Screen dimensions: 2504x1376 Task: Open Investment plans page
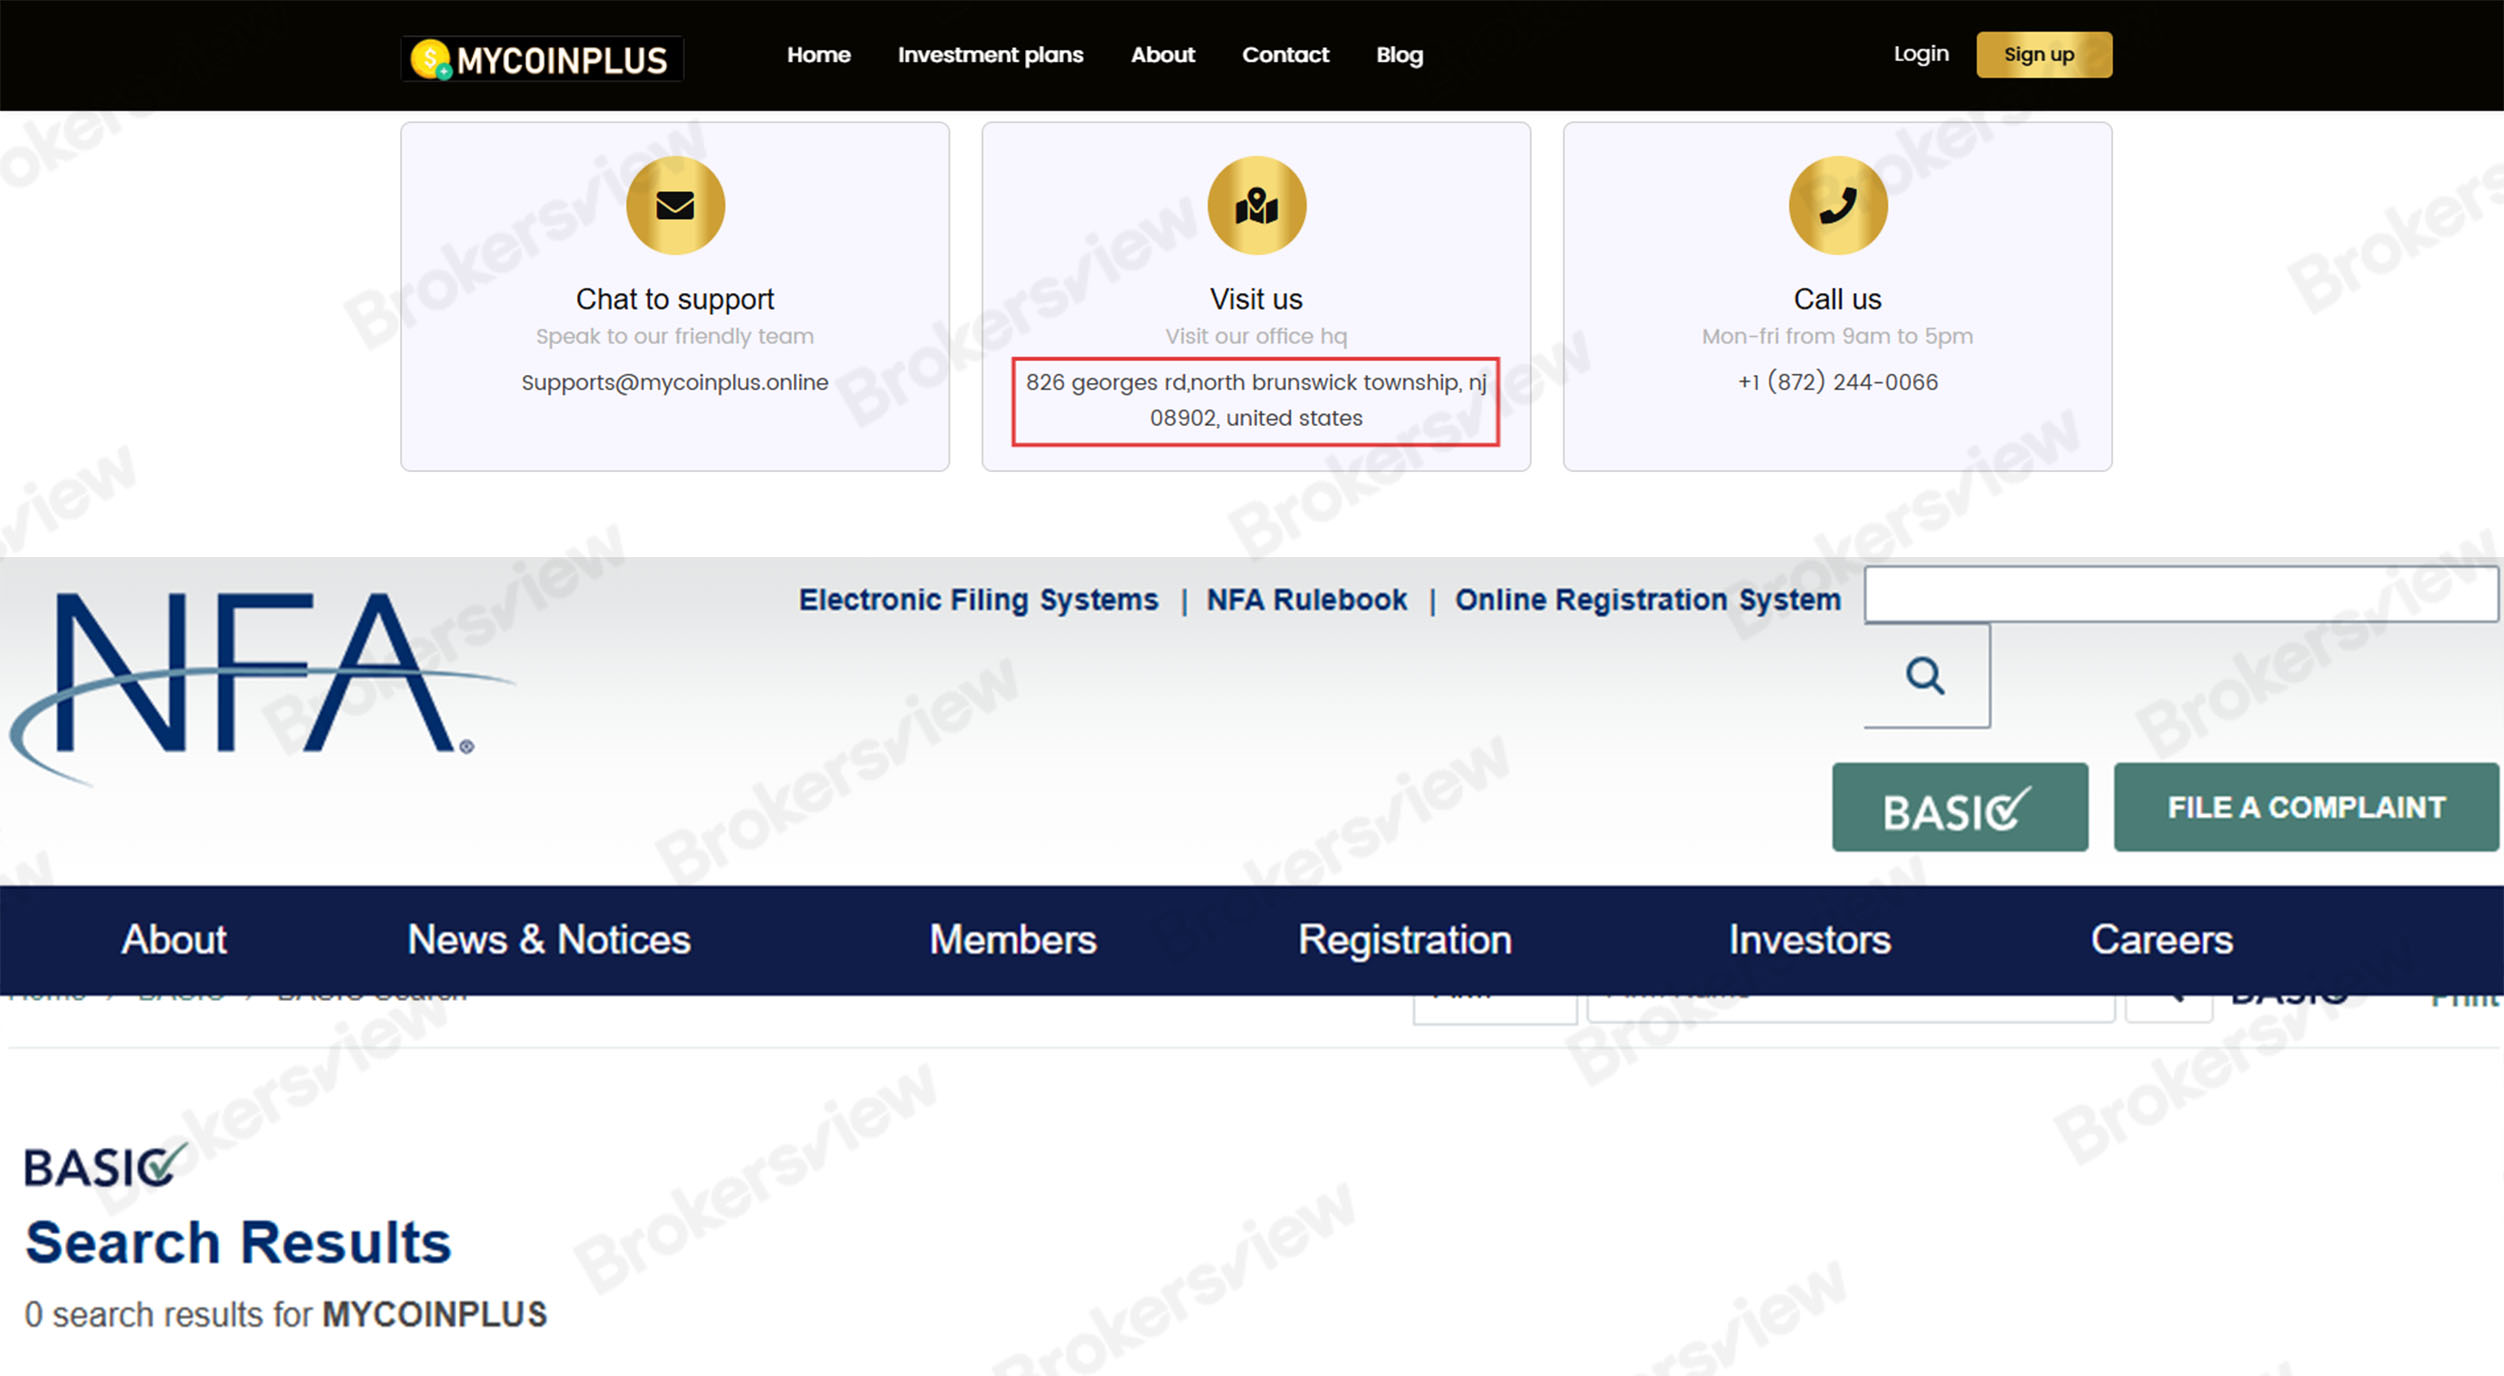click(990, 55)
